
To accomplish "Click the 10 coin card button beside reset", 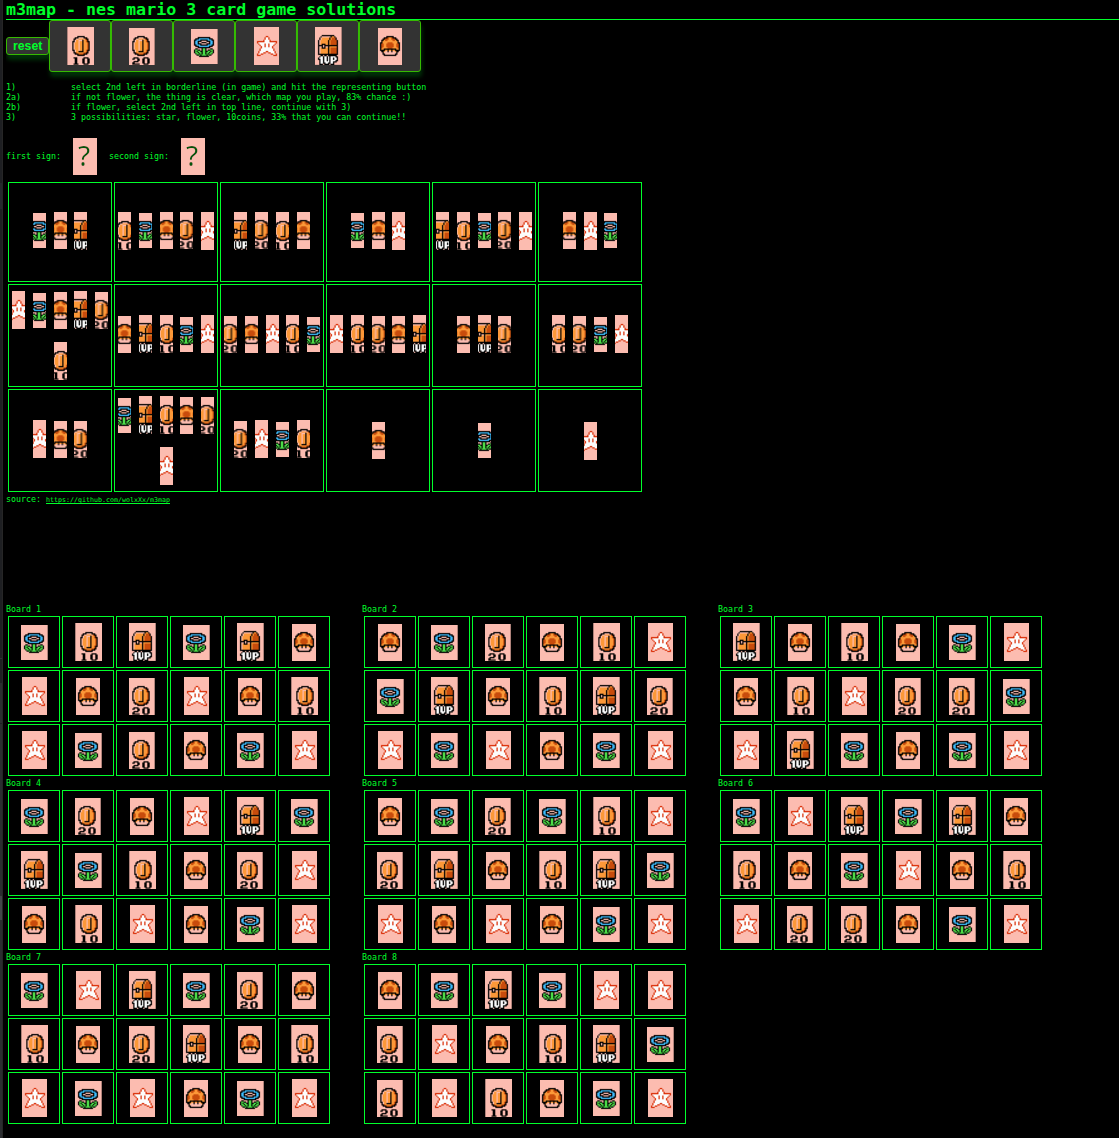I will [80, 46].
